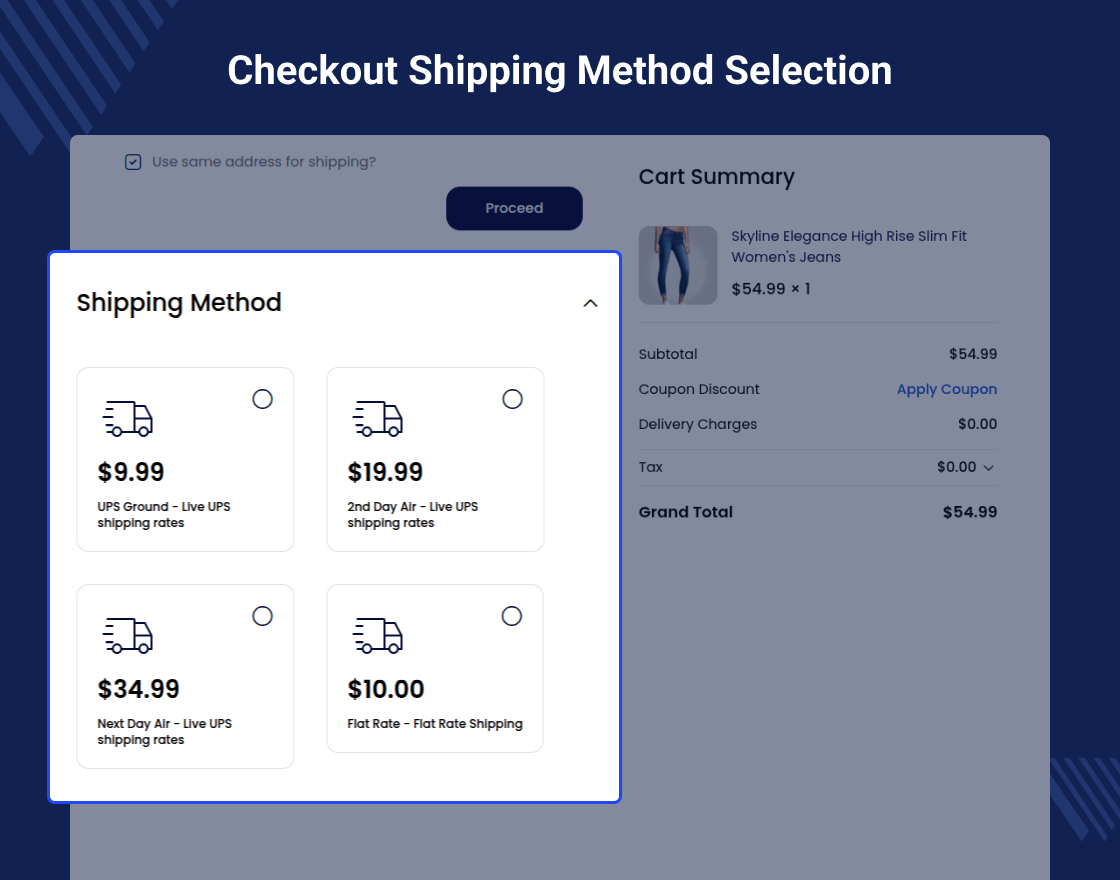Click the truck icon on 2nd Day Air card

378,419
